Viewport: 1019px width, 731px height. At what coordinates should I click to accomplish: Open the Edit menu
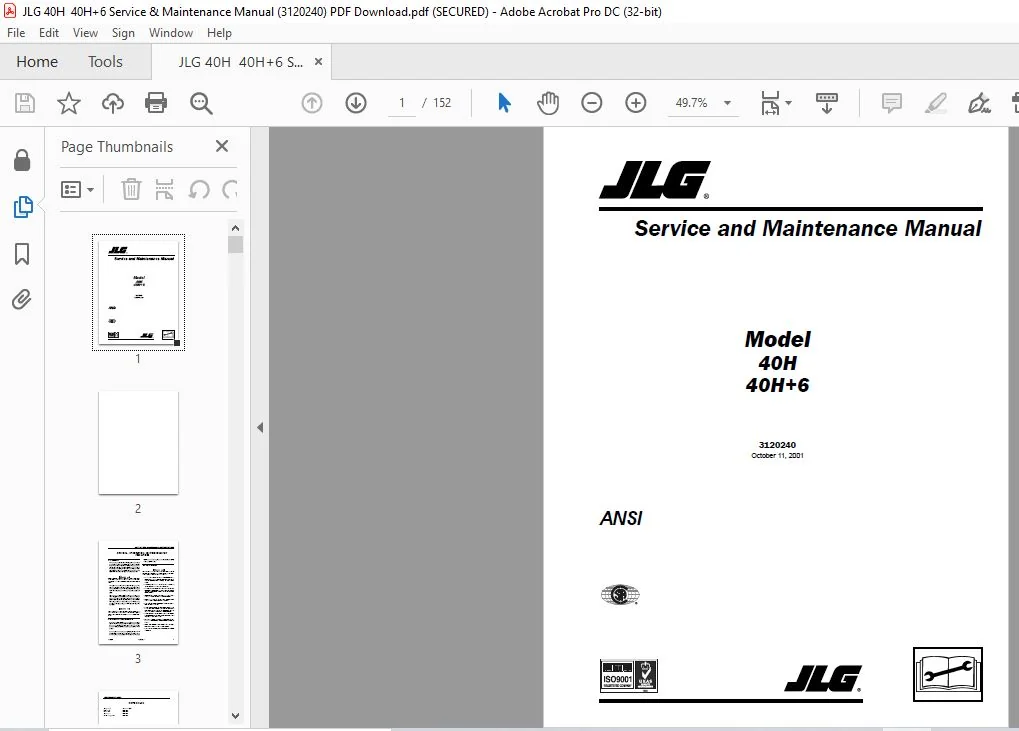point(49,32)
